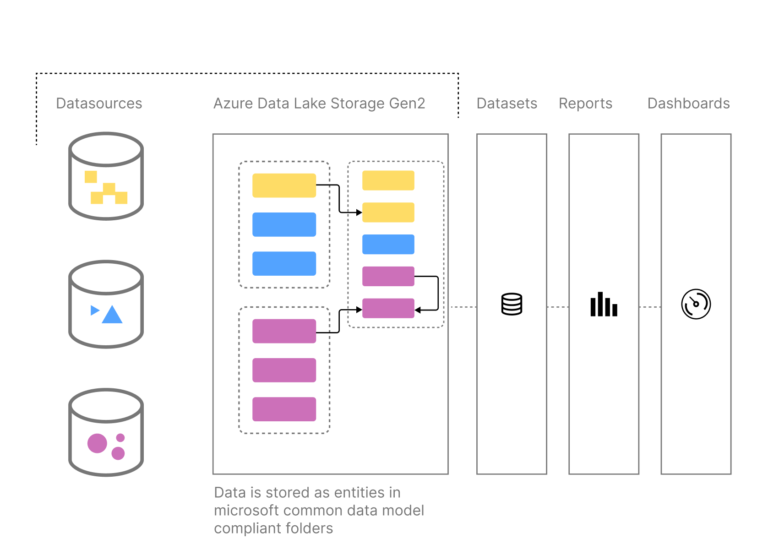
Task: Click the Dashboards gauge icon
Action: pos(696,304)
